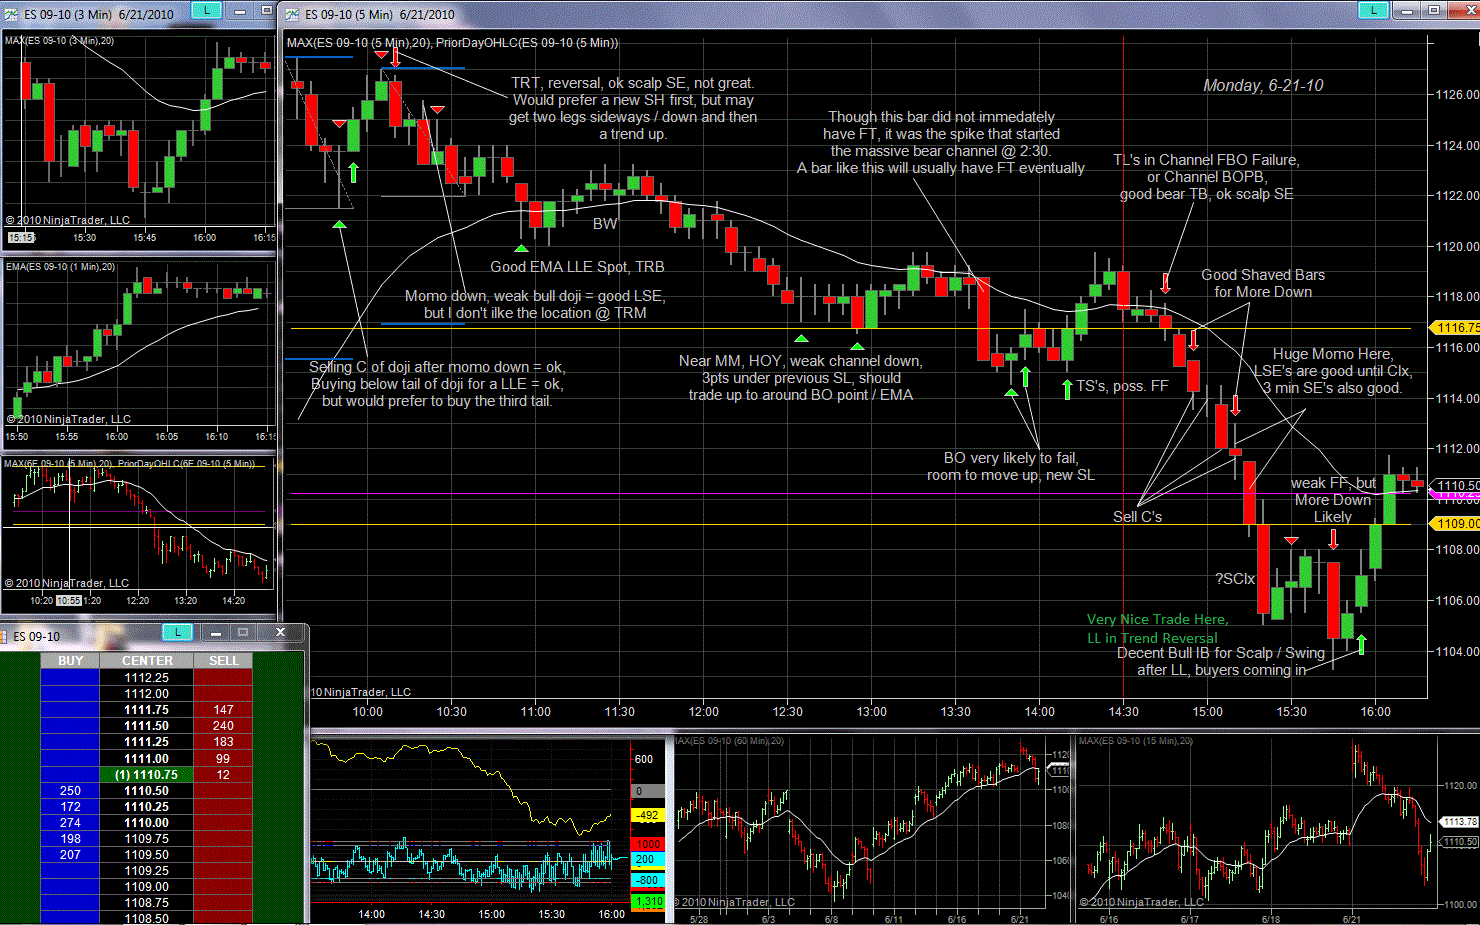The image size is (1480, 925).
Task: Toggle the link 'L' button on 5 Min chart window
Action: [x=1373, y=10]
